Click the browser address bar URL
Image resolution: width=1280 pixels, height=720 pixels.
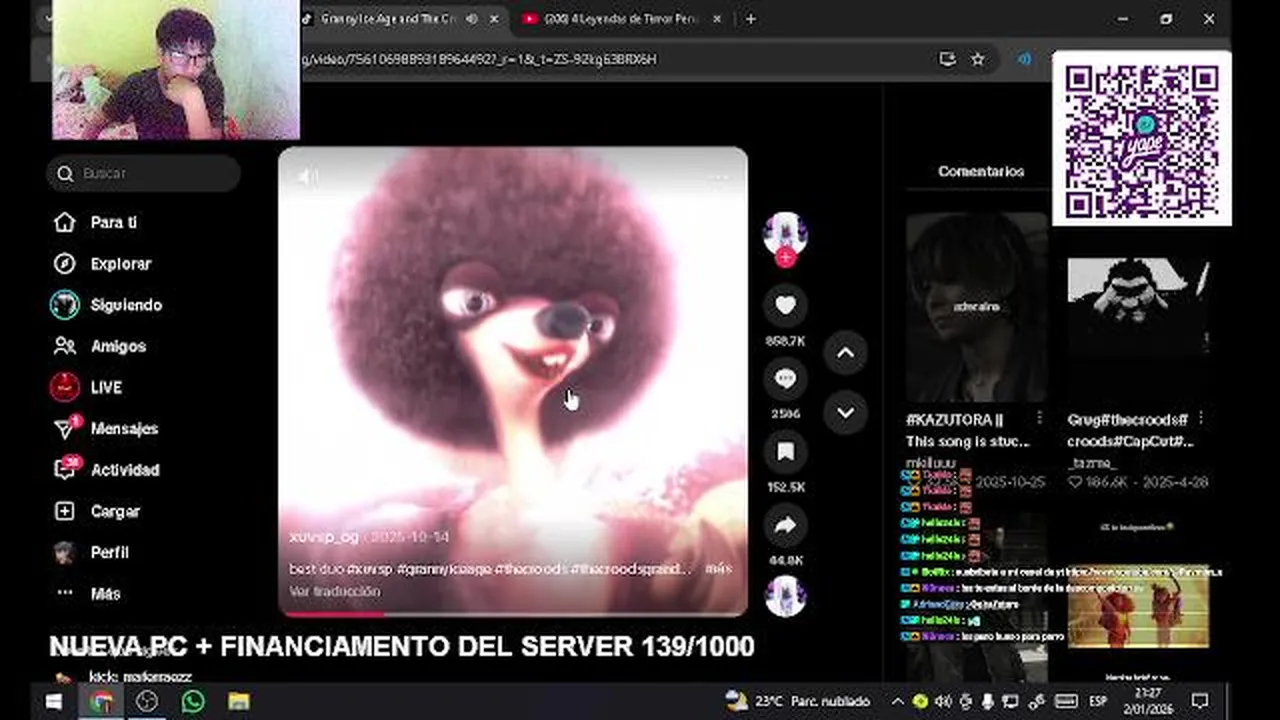coord(480,59)
